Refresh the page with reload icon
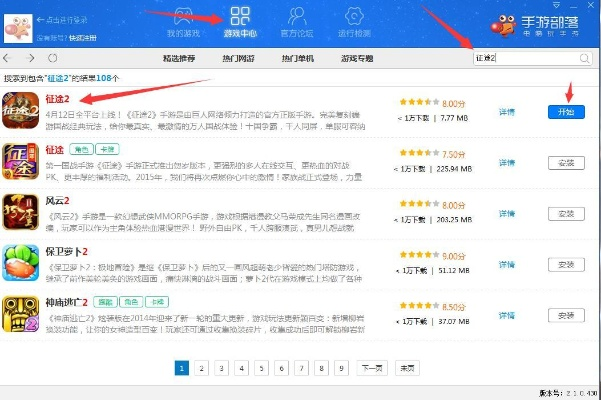The width and height of the screenshot is (601, 400). tap(53, 58)
